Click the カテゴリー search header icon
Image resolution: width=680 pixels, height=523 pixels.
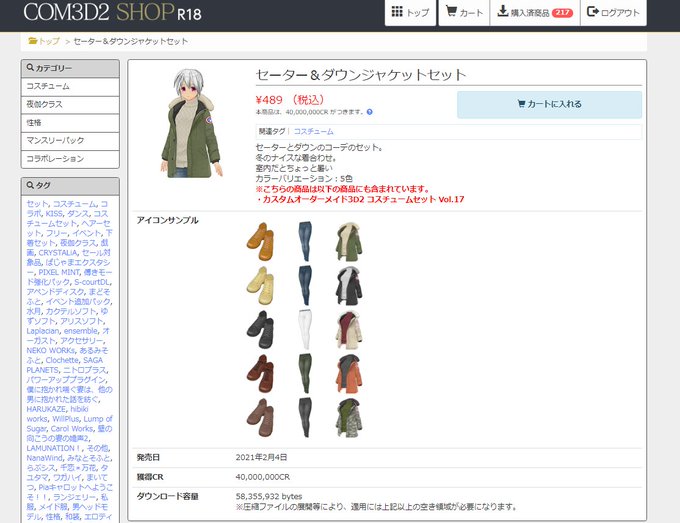point(30,68)
